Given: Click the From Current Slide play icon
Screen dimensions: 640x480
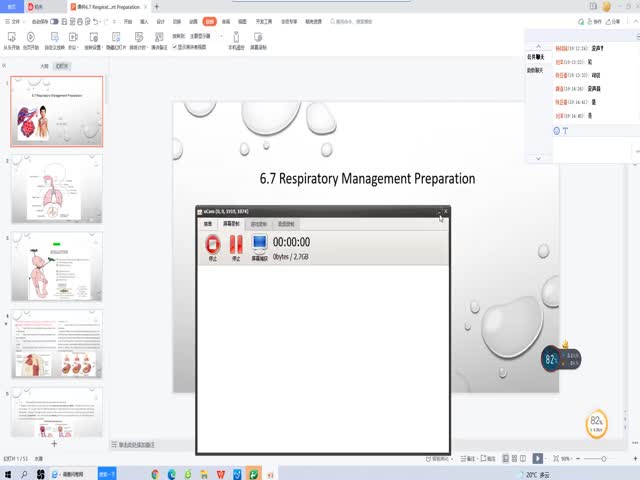Looking at the screenshot, I should click(x=31, y=38).
